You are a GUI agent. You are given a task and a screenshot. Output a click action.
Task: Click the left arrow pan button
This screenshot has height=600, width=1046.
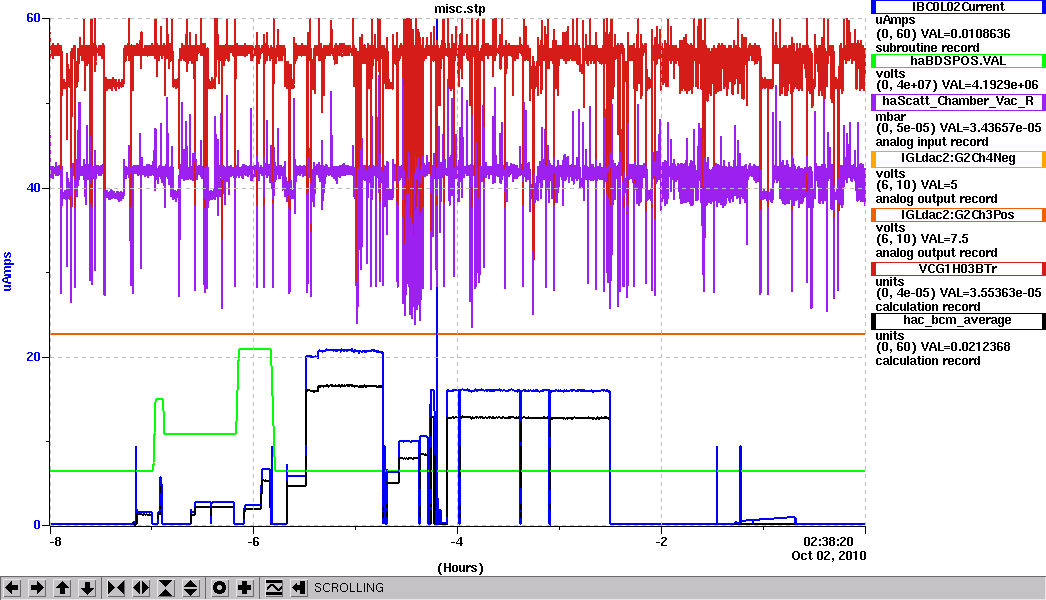click(12, 588)
